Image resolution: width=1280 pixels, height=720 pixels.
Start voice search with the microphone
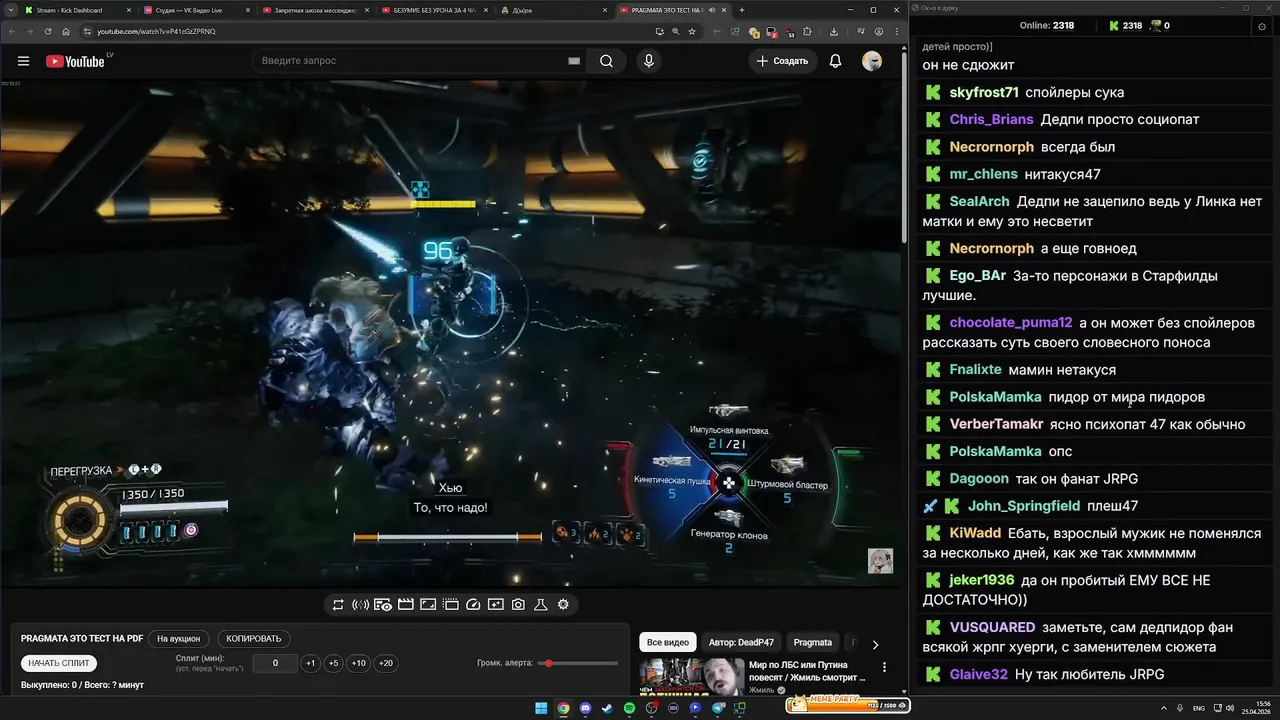(x=649, y=61)
